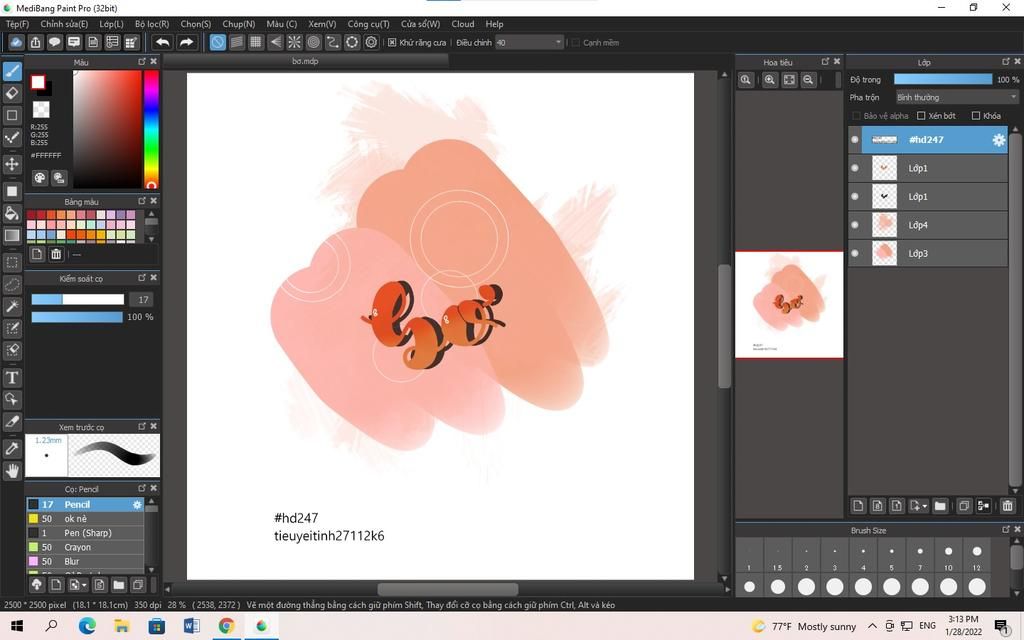This screenshot has height=640, width=1024.
Task: Hide the #hd247 layer visibility
Action: [x=855, y=140]
